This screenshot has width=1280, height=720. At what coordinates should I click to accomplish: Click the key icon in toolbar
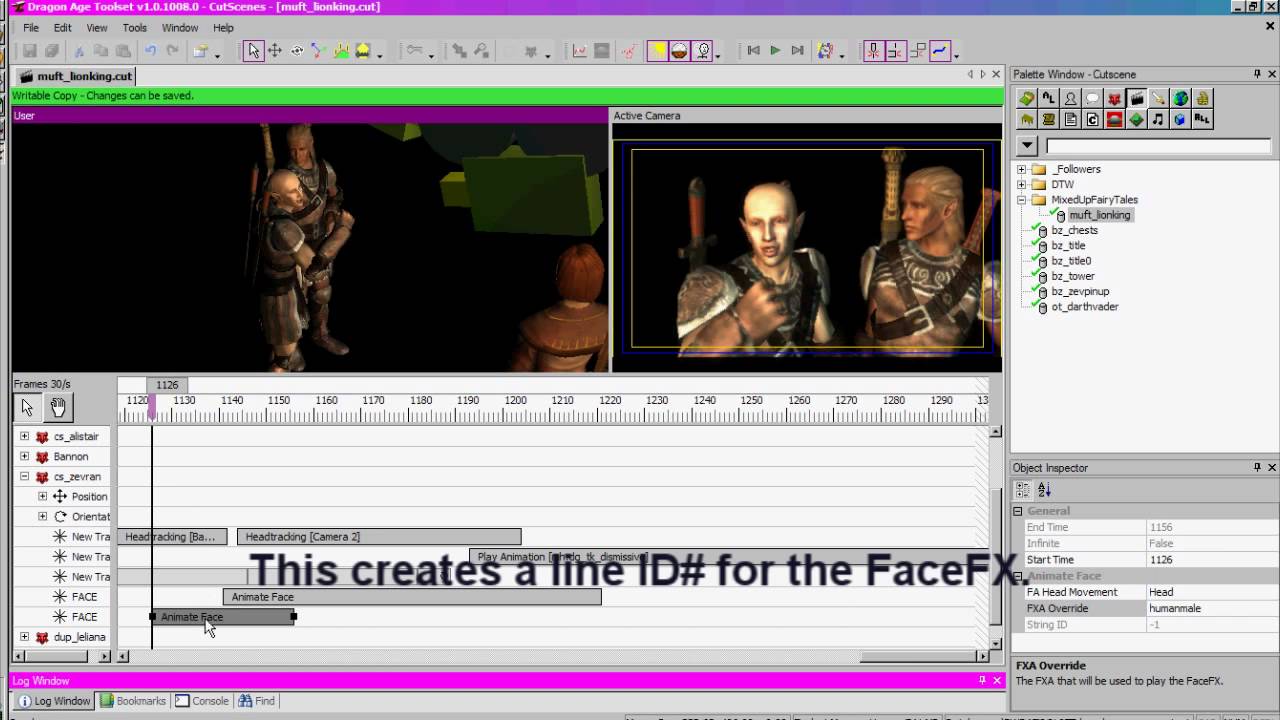pos(414,51)
